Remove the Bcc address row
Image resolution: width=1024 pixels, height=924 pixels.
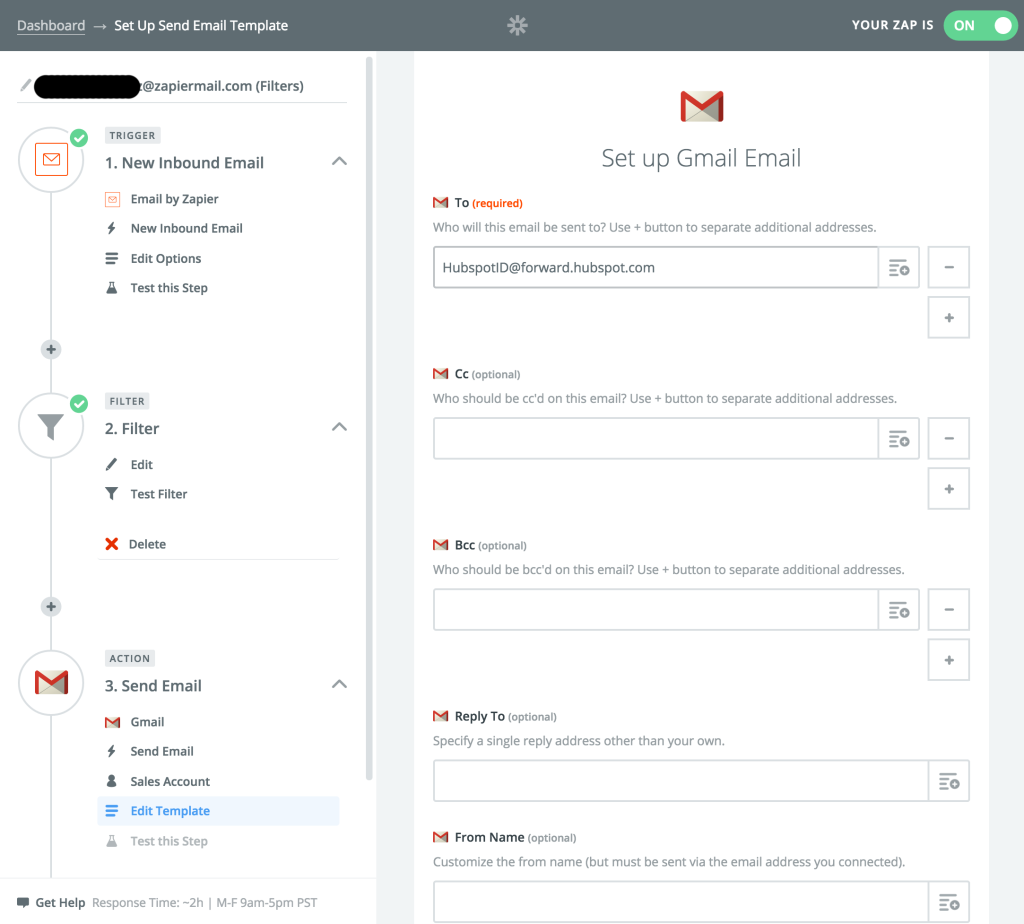[x=948, y=609]
